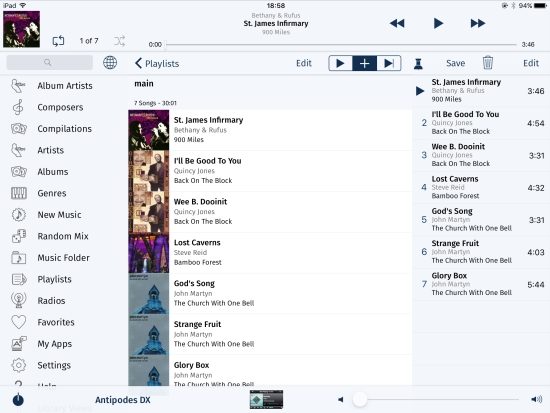Click queue item 7 Glory Box

coord(481,284)
